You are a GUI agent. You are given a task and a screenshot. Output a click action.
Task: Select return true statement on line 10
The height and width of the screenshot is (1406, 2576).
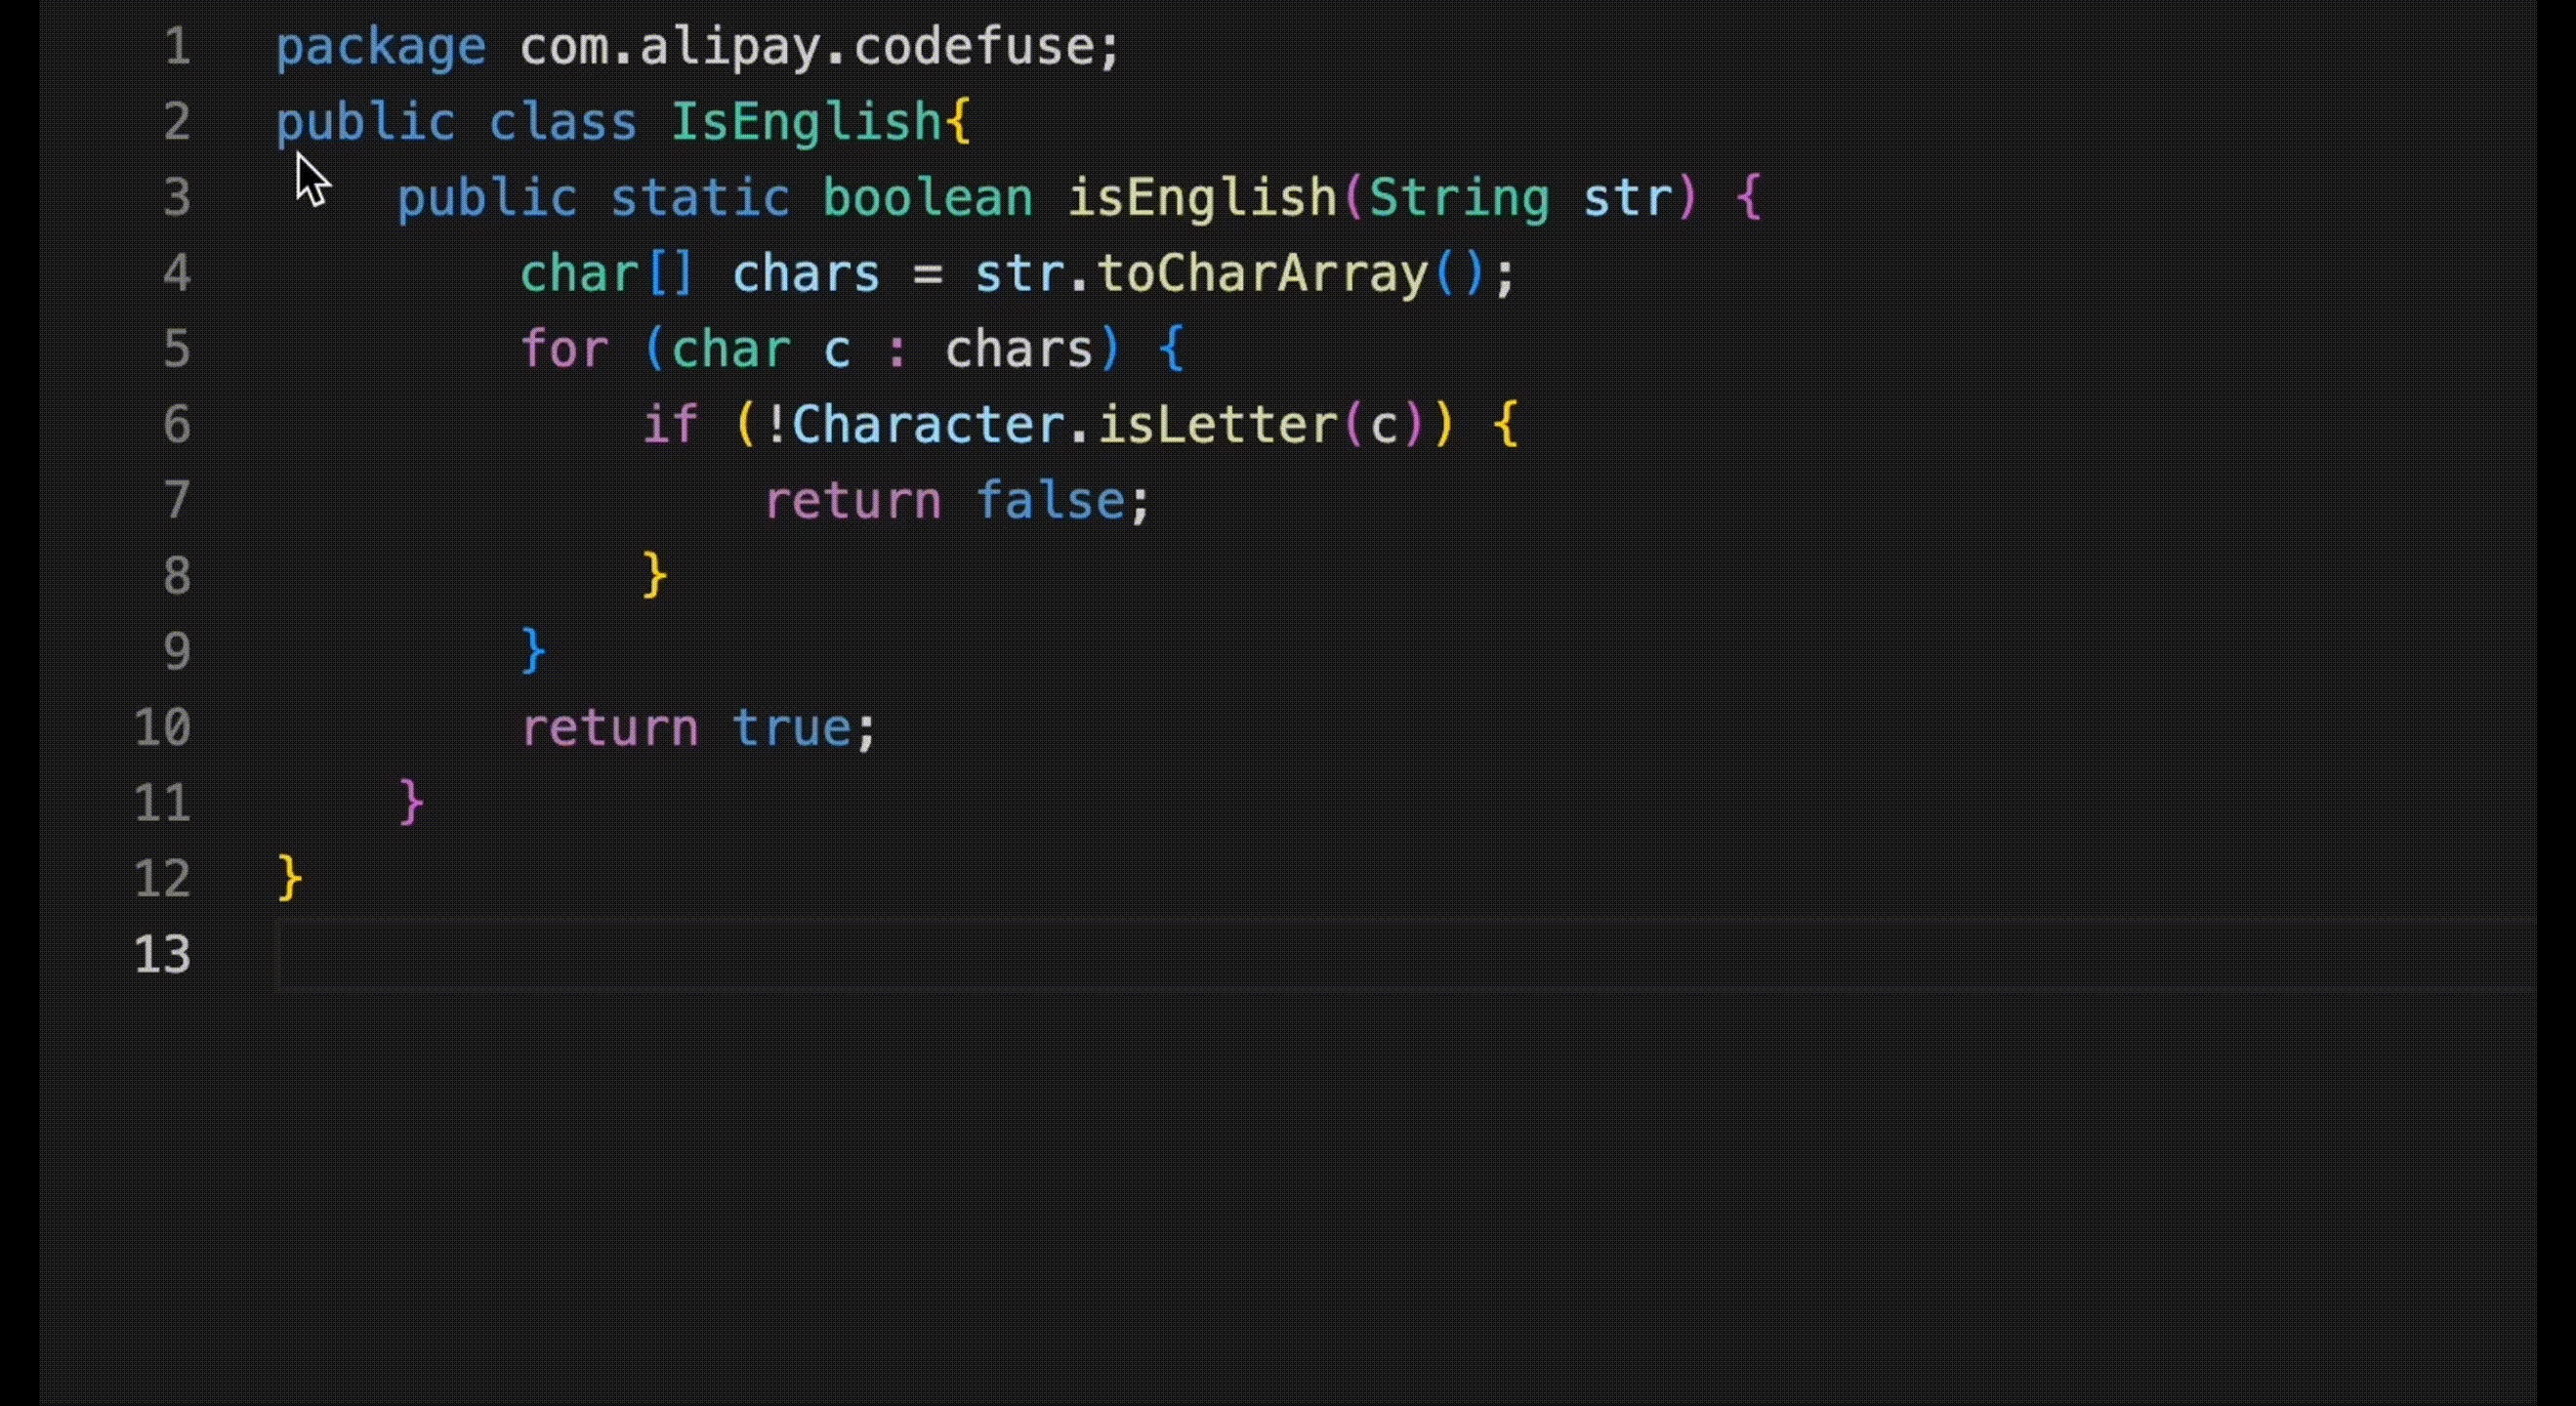[697, 727]
